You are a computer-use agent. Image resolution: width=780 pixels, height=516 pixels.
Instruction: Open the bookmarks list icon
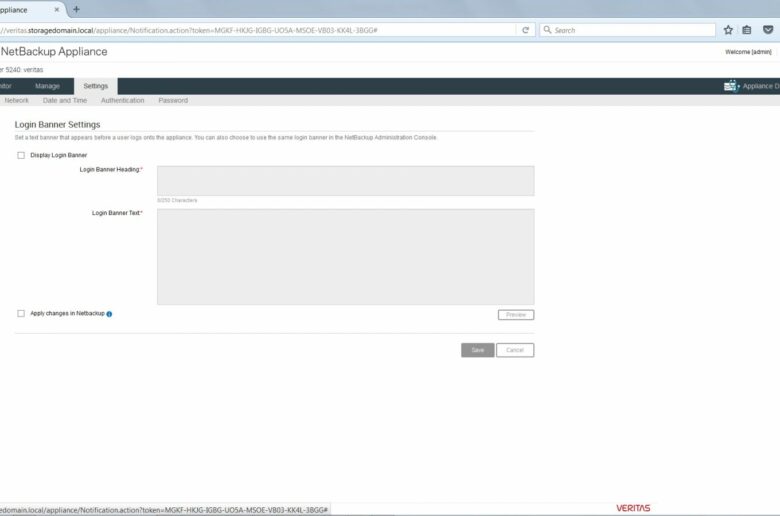click(747, 30)
